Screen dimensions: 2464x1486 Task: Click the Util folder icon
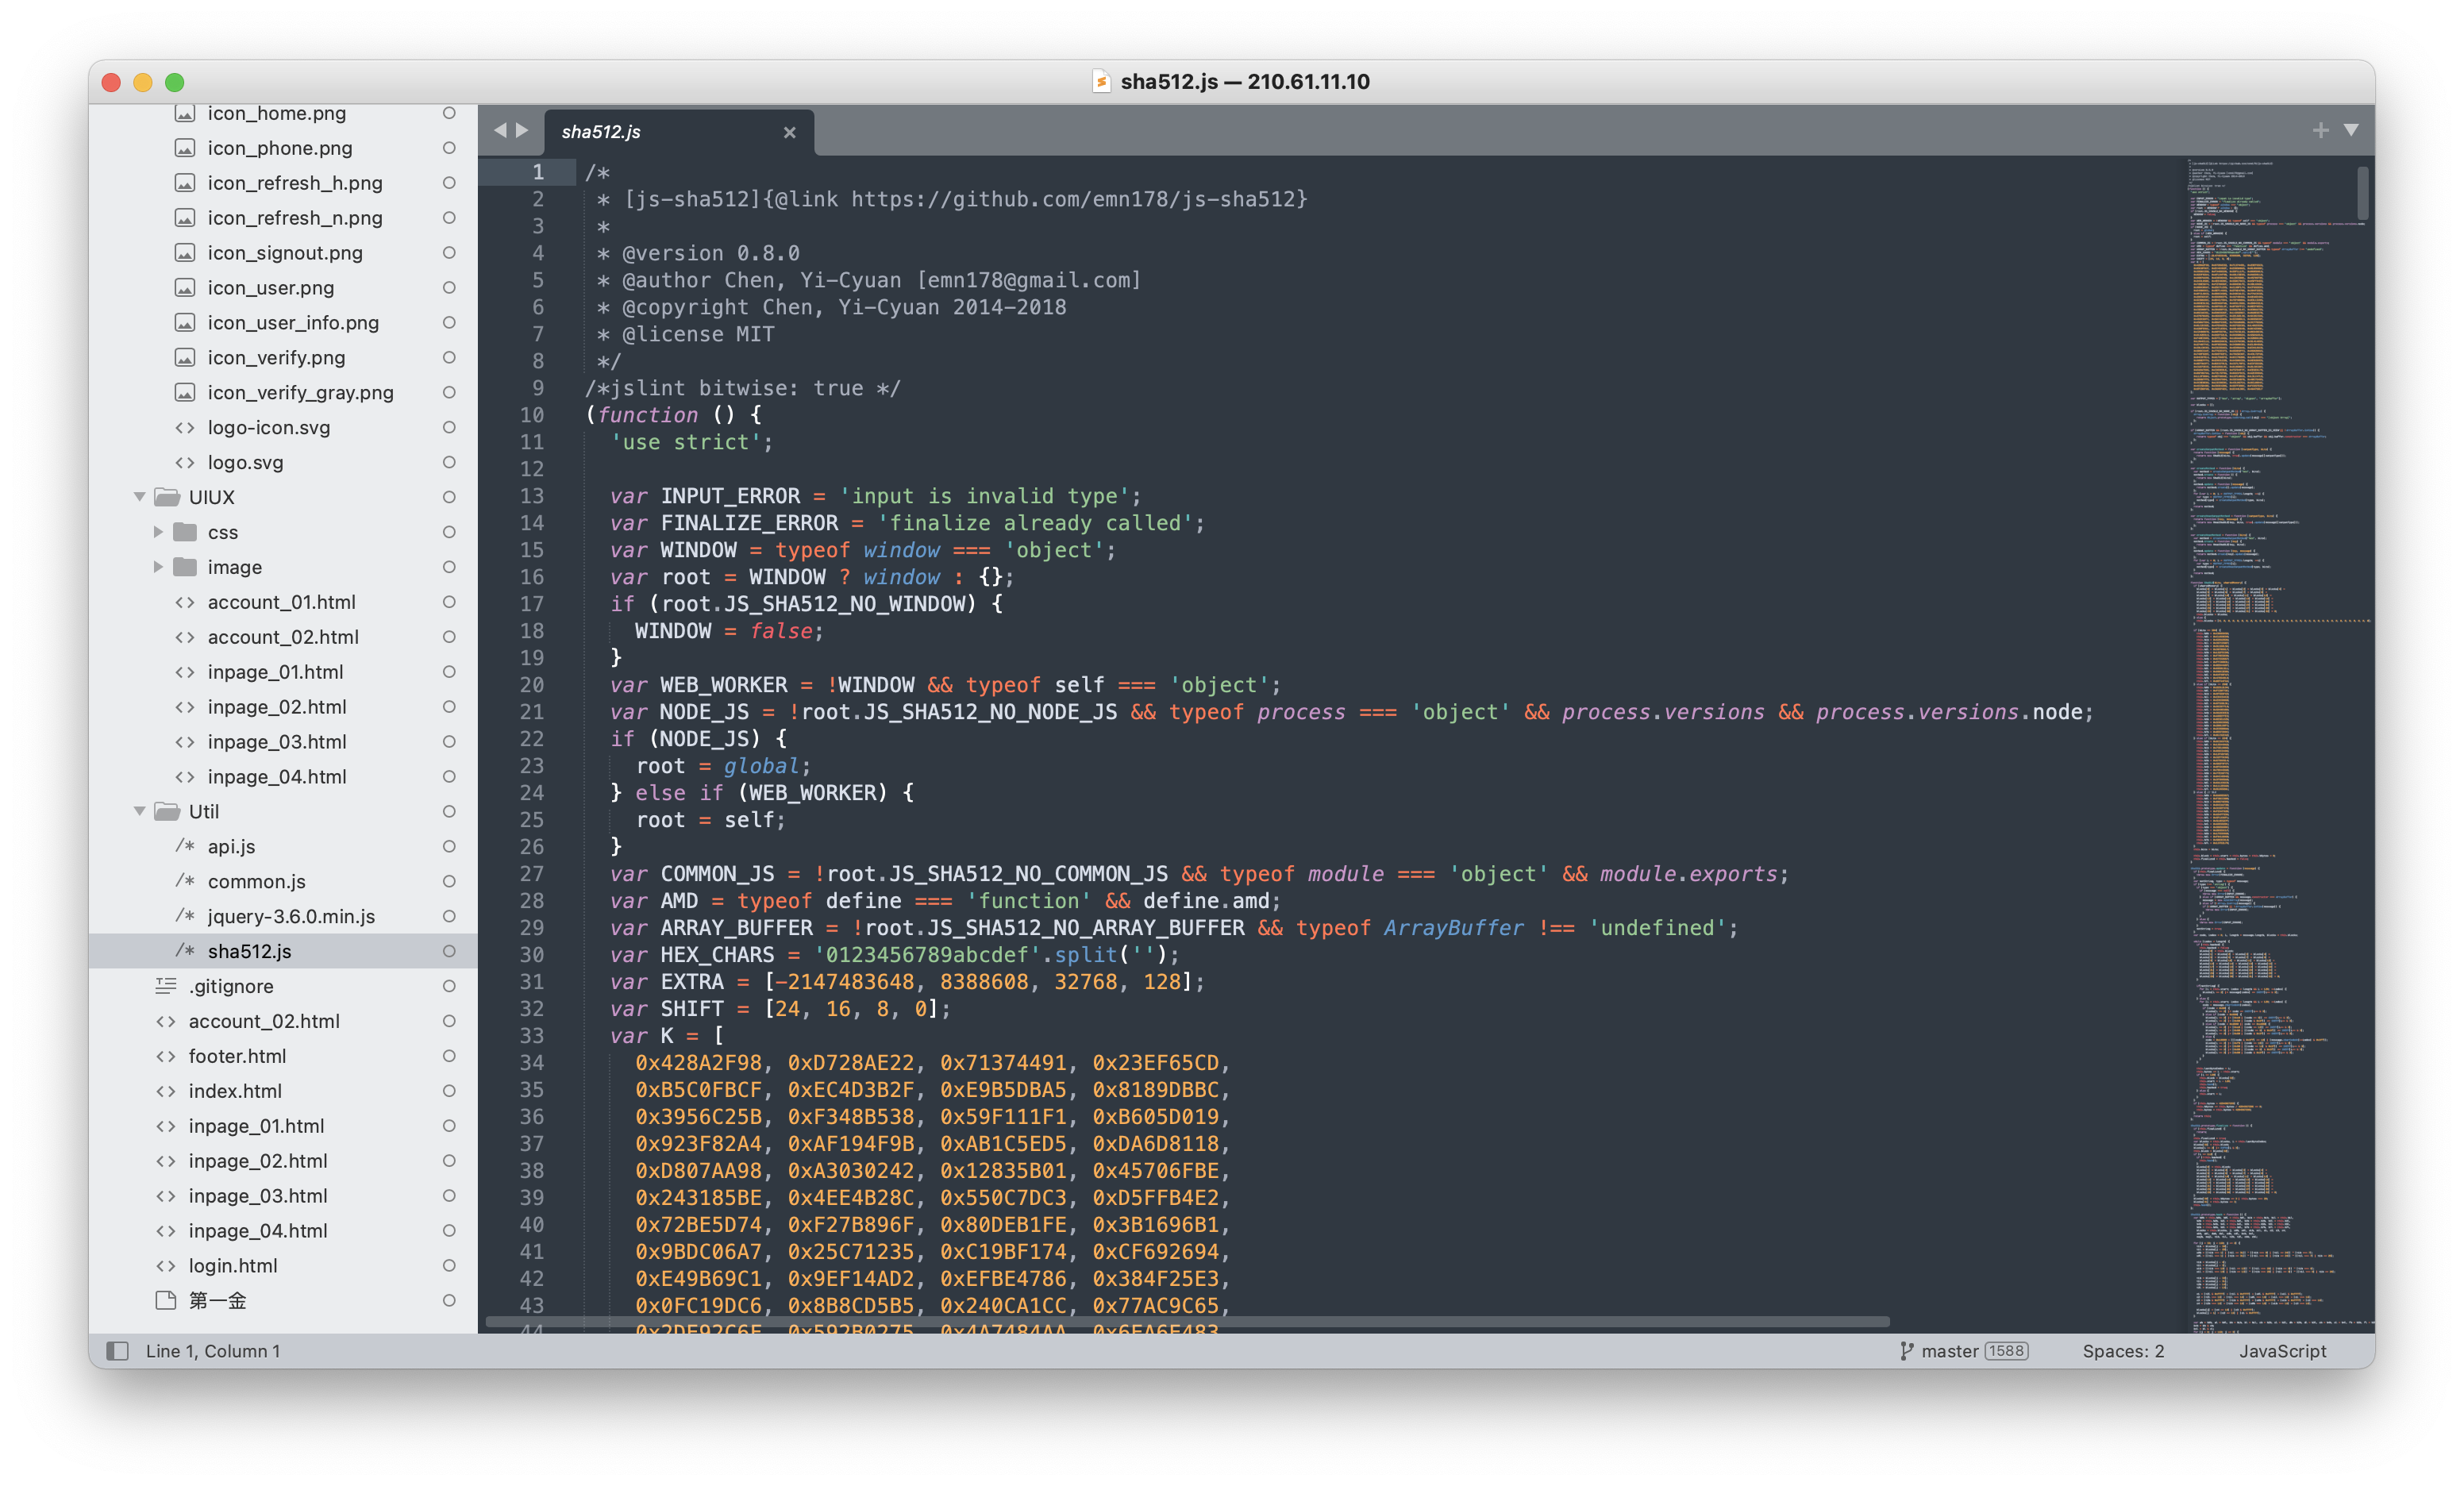[x=167, y=811]
